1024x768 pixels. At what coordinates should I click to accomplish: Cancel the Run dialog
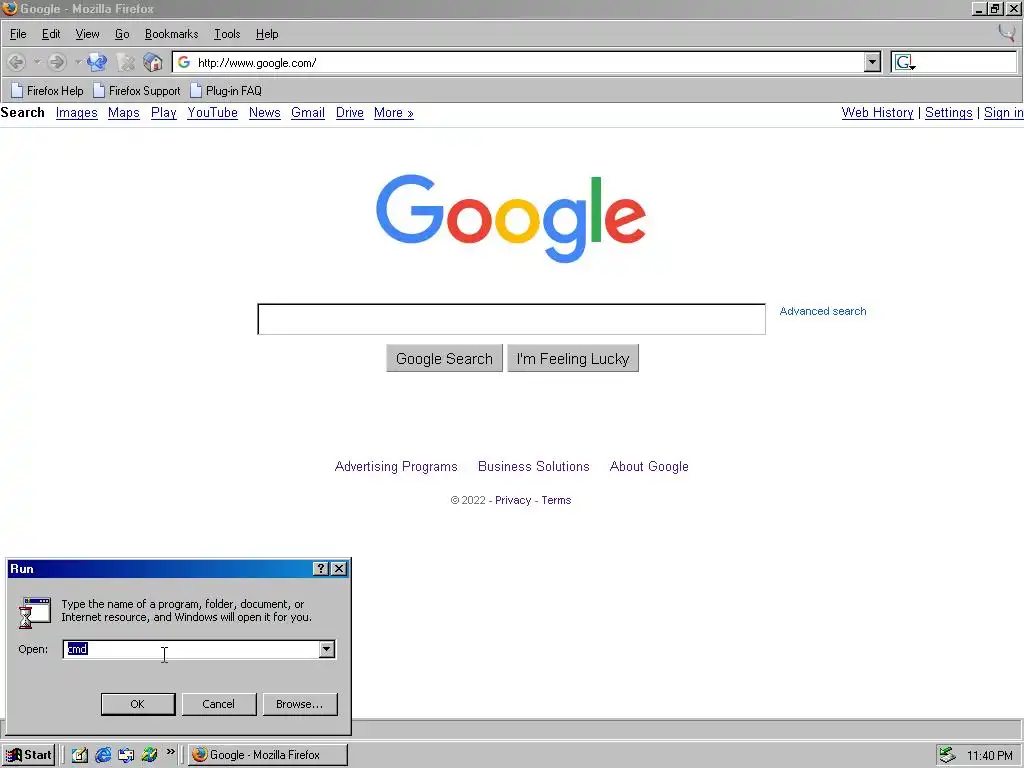pos(219,704)
